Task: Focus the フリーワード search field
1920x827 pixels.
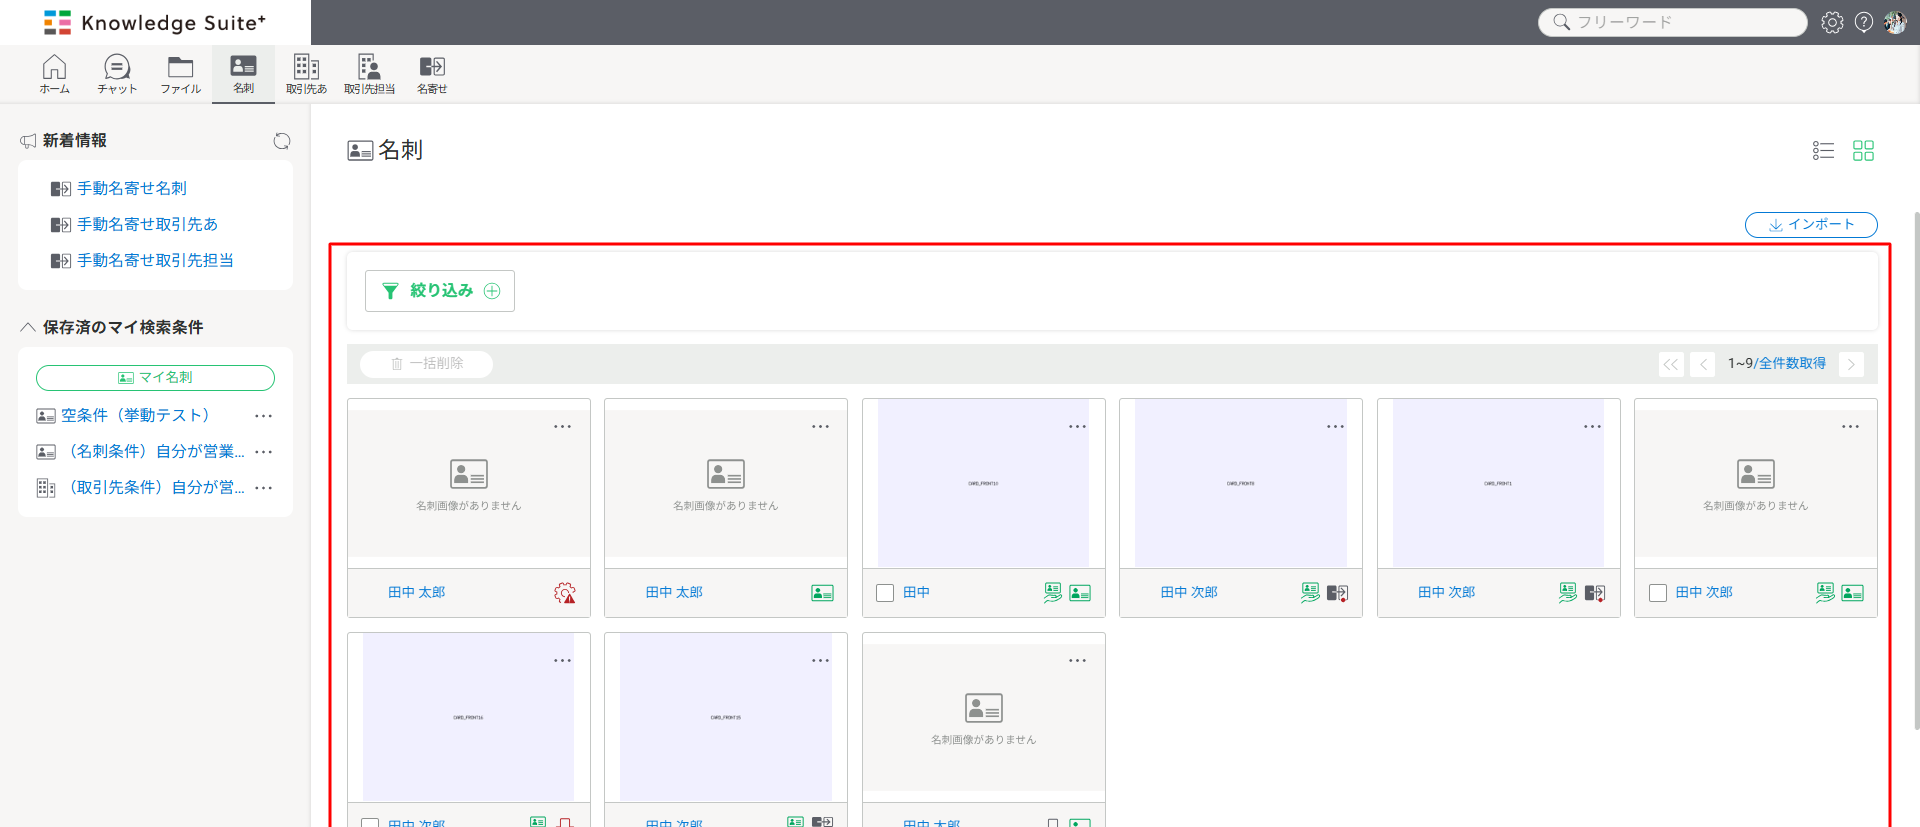Action: (1672, 22)
